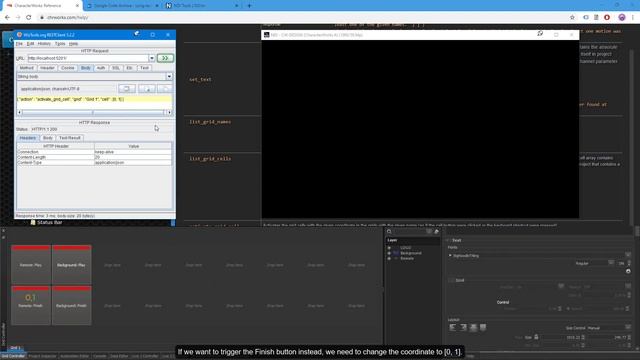
Task: Click the Content-Type header row
Action: [94, 162]
